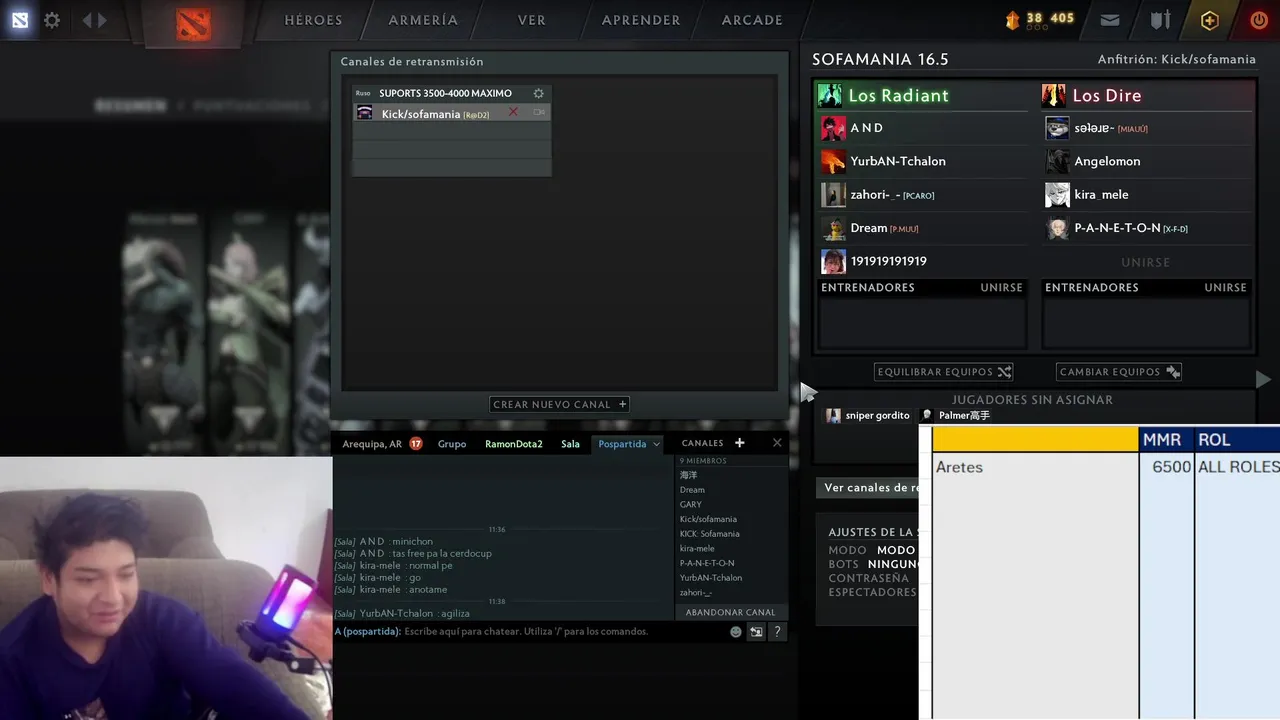Open the VER menu
Viewport: 1280px width, 720px height.
coord(532,20)
